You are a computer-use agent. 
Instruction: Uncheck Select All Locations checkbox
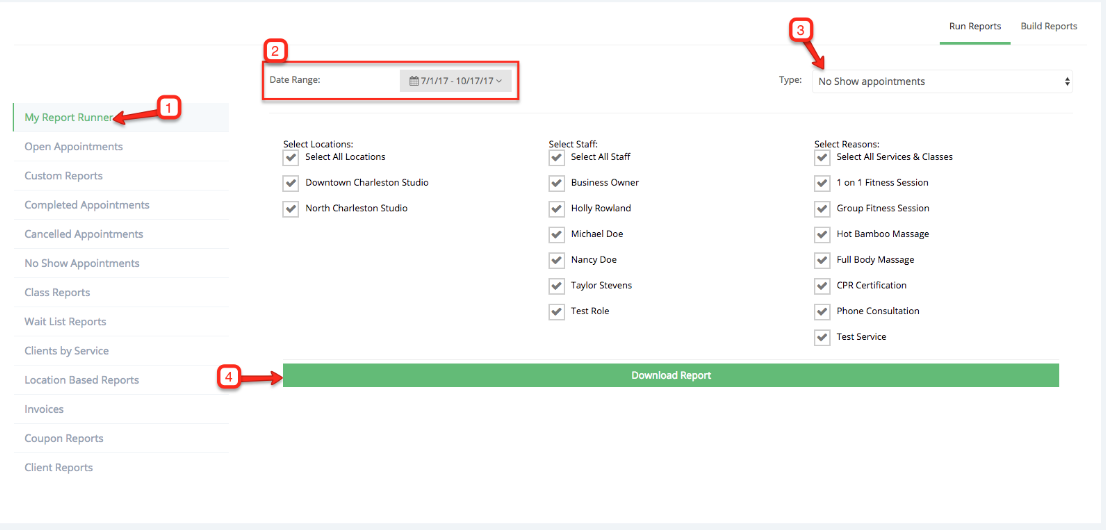tap(291, 157)
